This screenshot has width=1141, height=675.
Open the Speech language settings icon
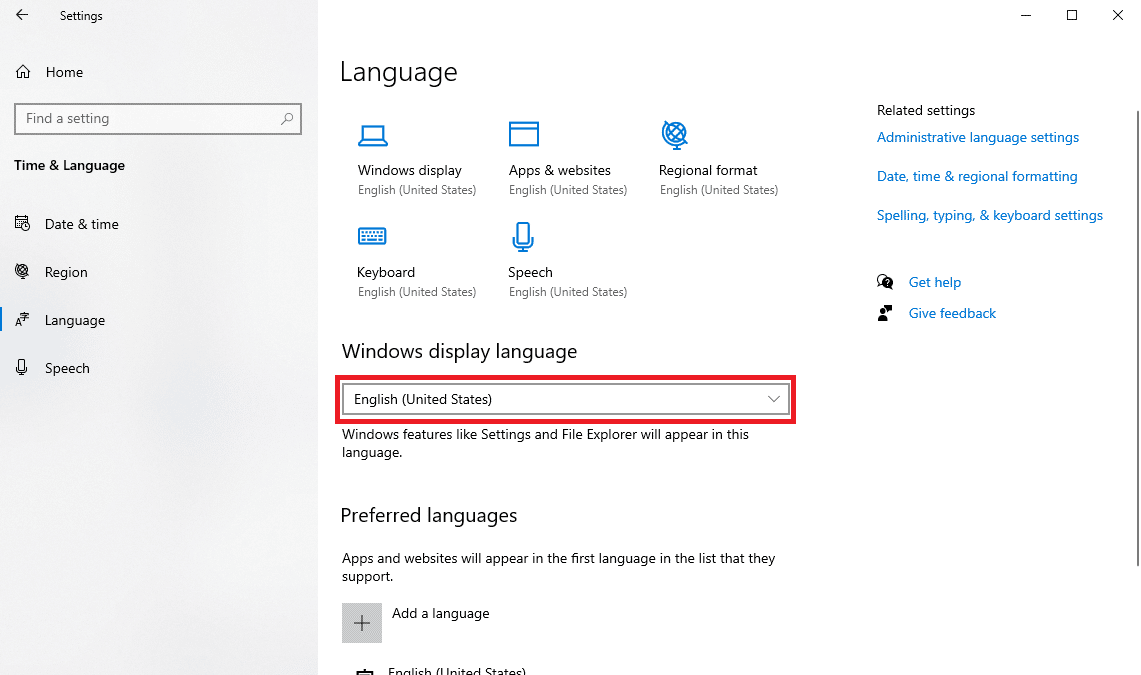tap(523, 236)
